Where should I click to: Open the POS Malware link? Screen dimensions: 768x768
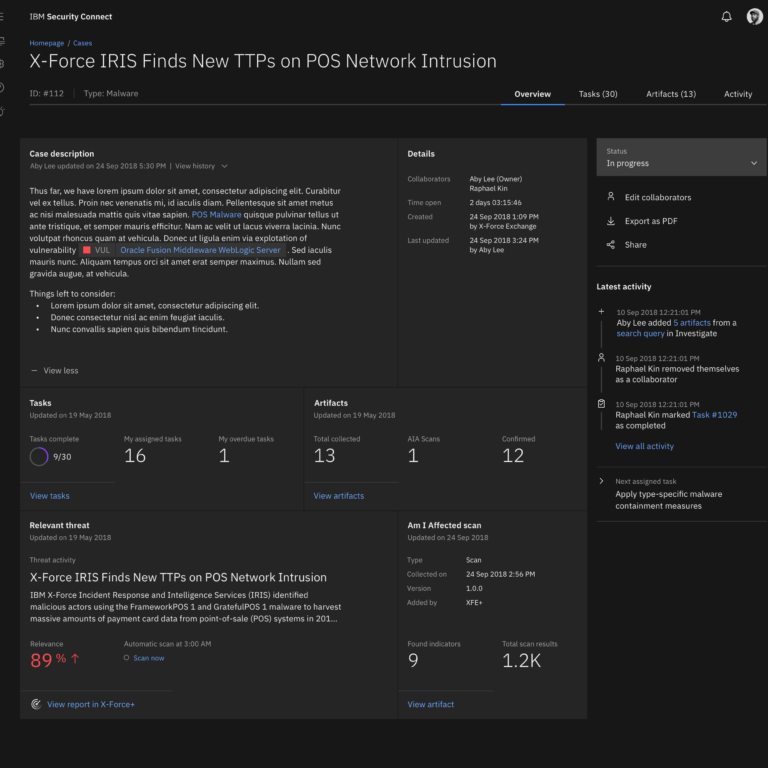pyautogui.click(x=216, y=215)
